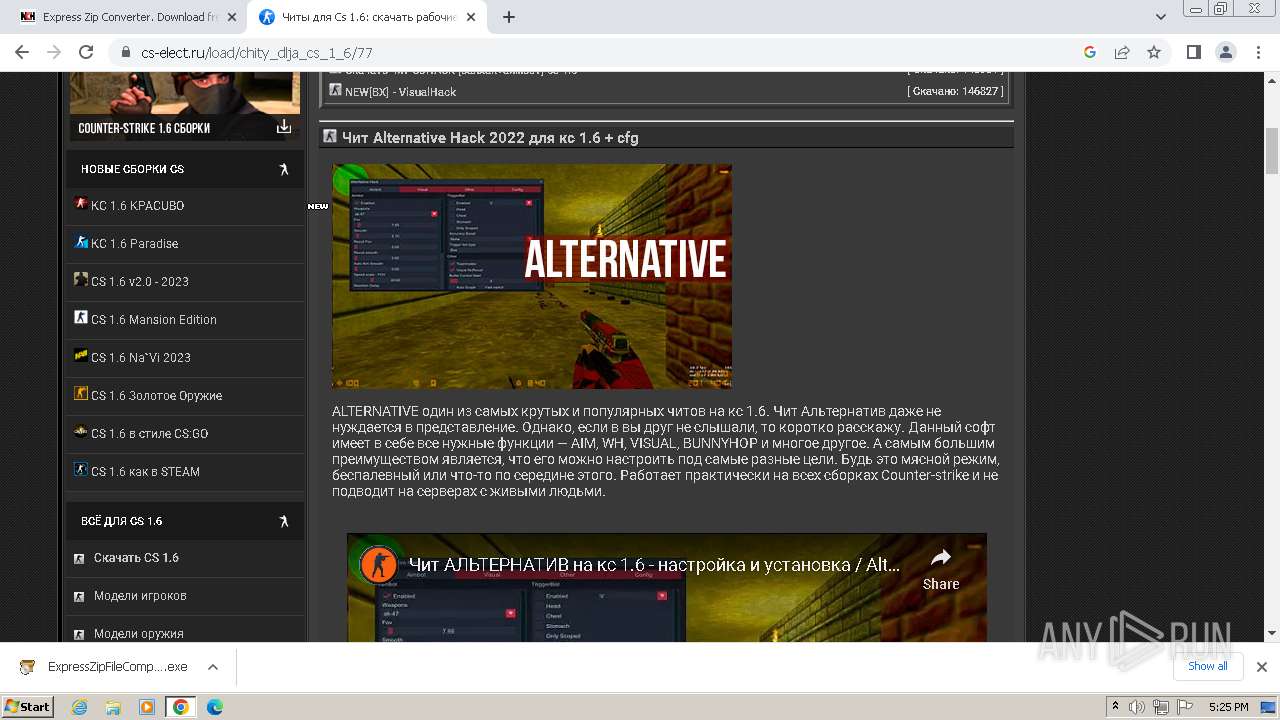Click icon beside CS 1.6 Золотое Оружие

coord(81,394)
